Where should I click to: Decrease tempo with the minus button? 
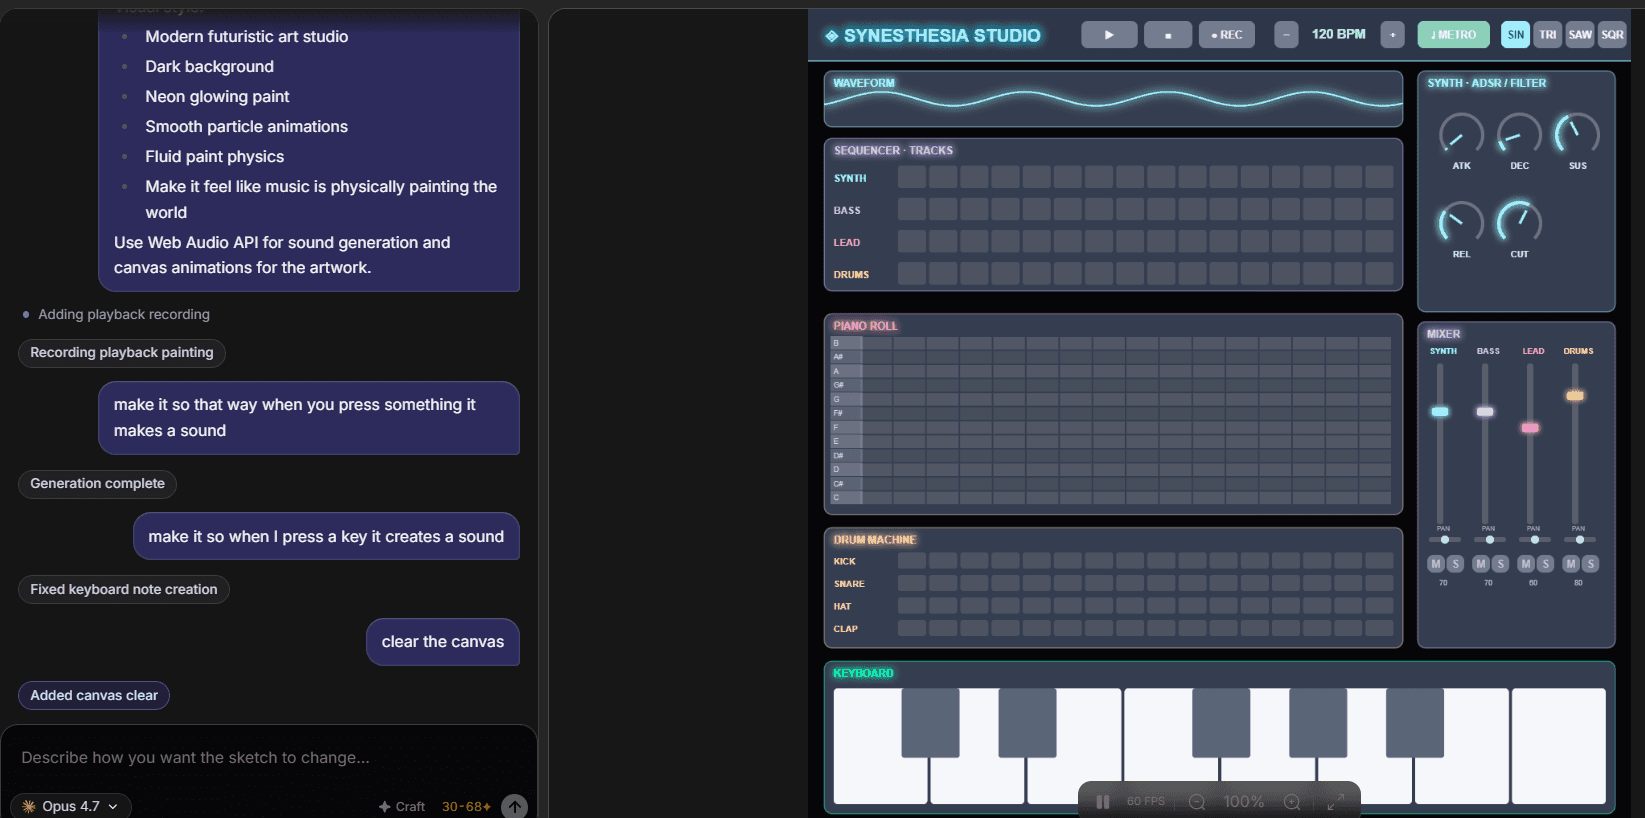pos(1286,35)
